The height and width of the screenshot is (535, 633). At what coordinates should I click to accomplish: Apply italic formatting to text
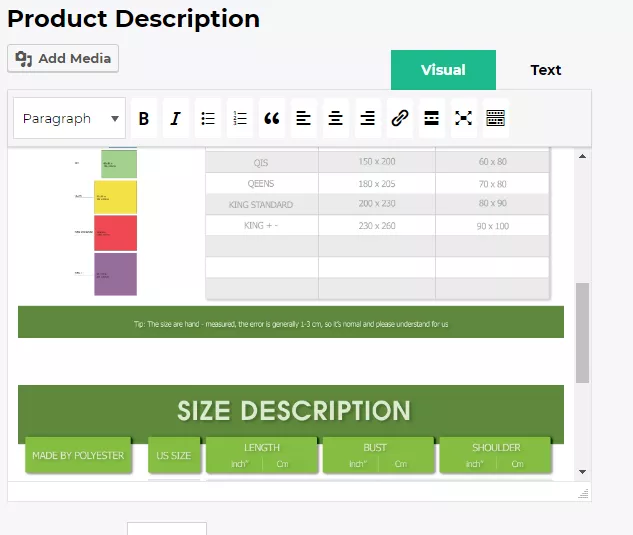(176, 118)
